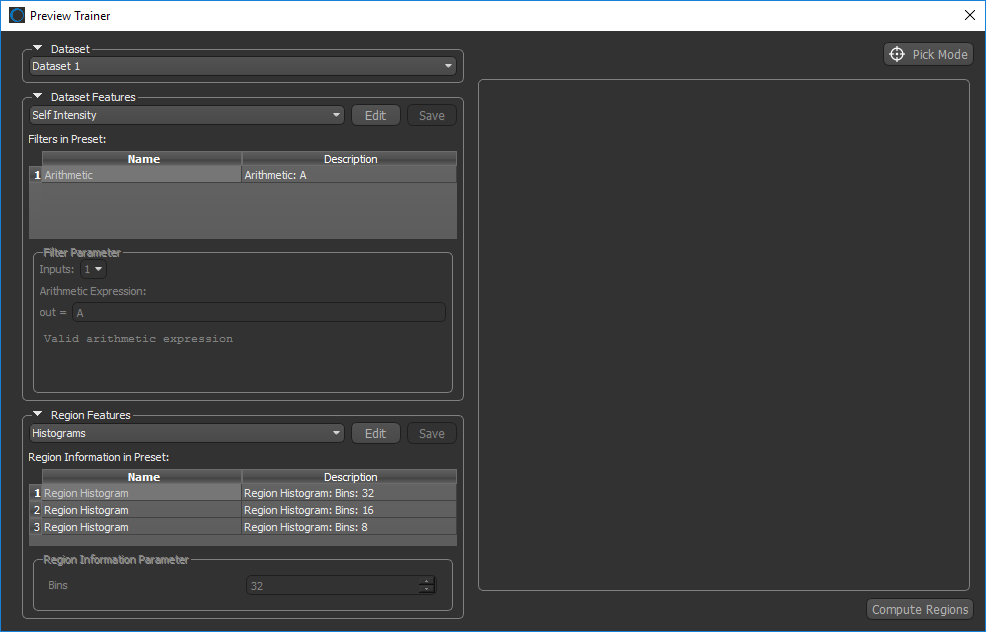Open the Dataset 1 dropdown
The image size is (986, 632).
(x=242, y=67)
